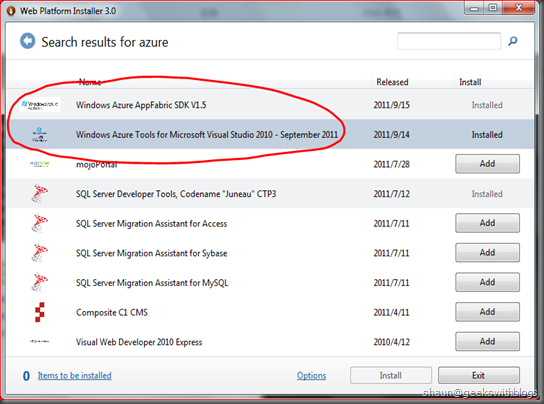The image size is (544, 404).
Task: Add Composite C1 CMS
Action: (487, 312)
